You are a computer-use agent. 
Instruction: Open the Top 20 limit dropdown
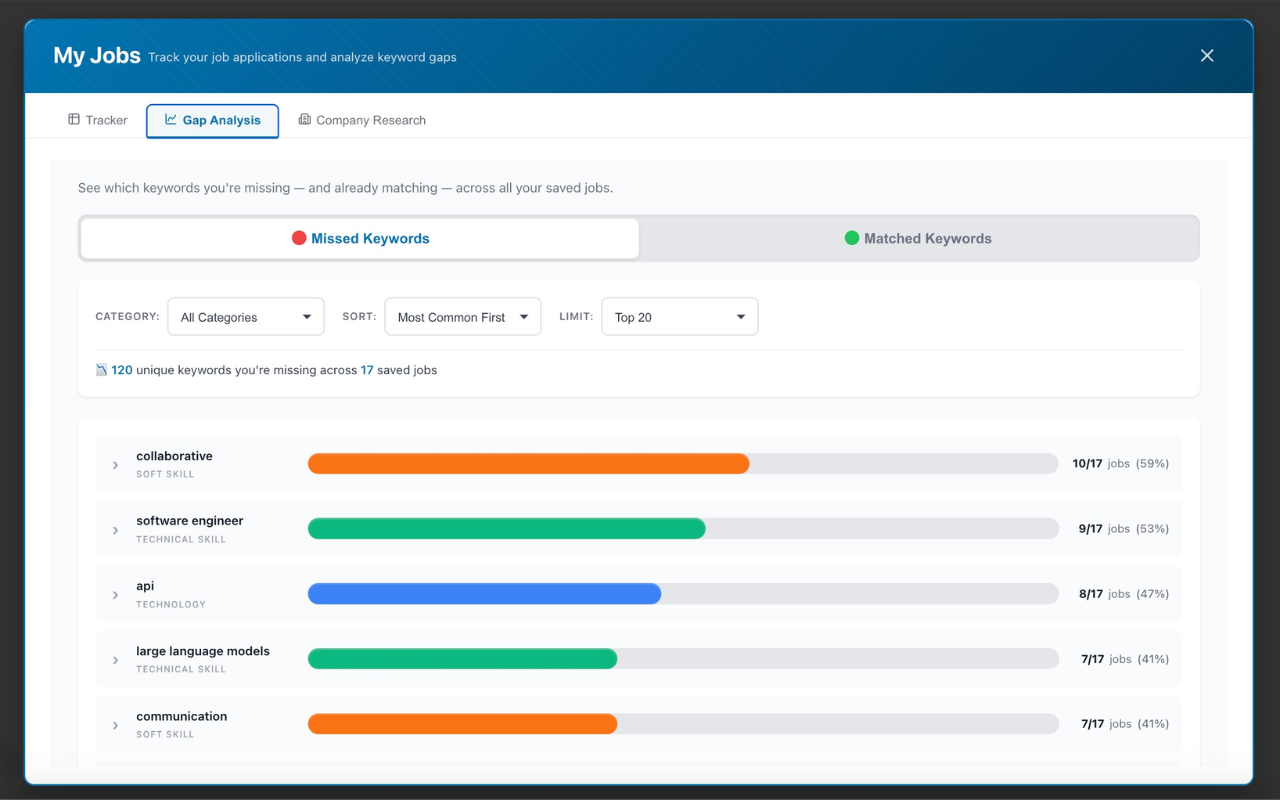pos(680,317)
